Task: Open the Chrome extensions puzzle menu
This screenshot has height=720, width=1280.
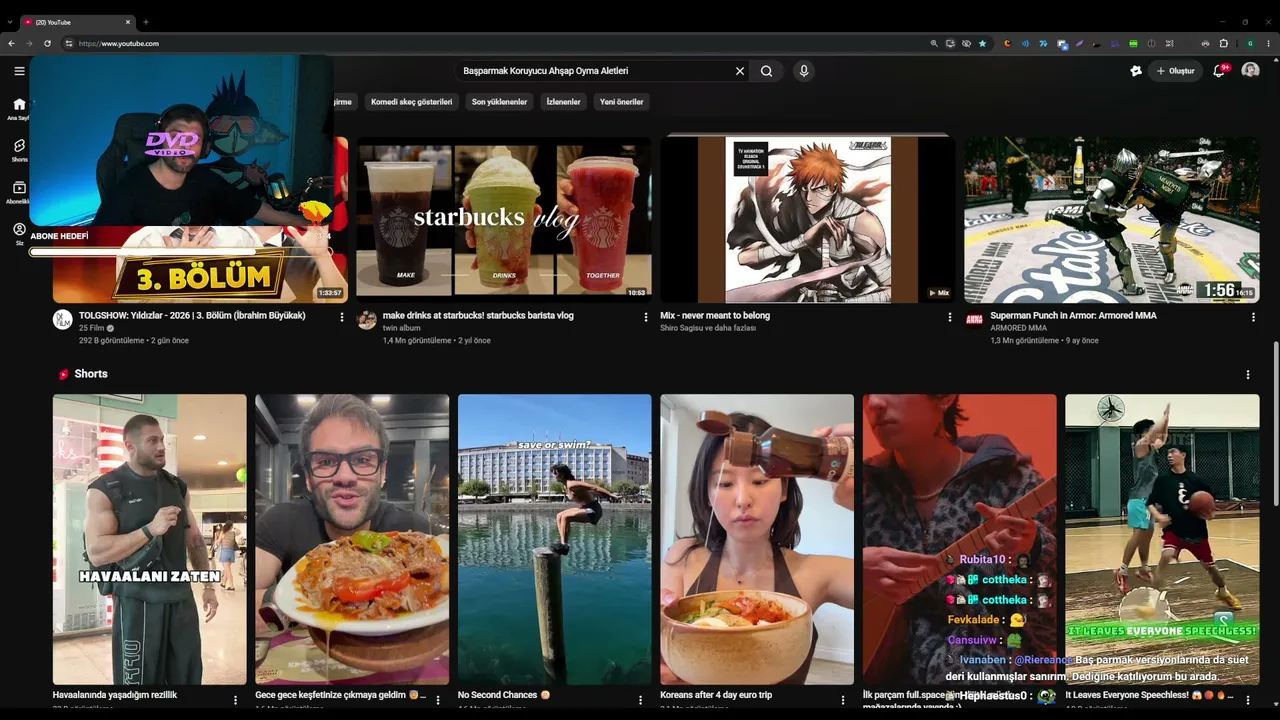Action: (1223, 44)
